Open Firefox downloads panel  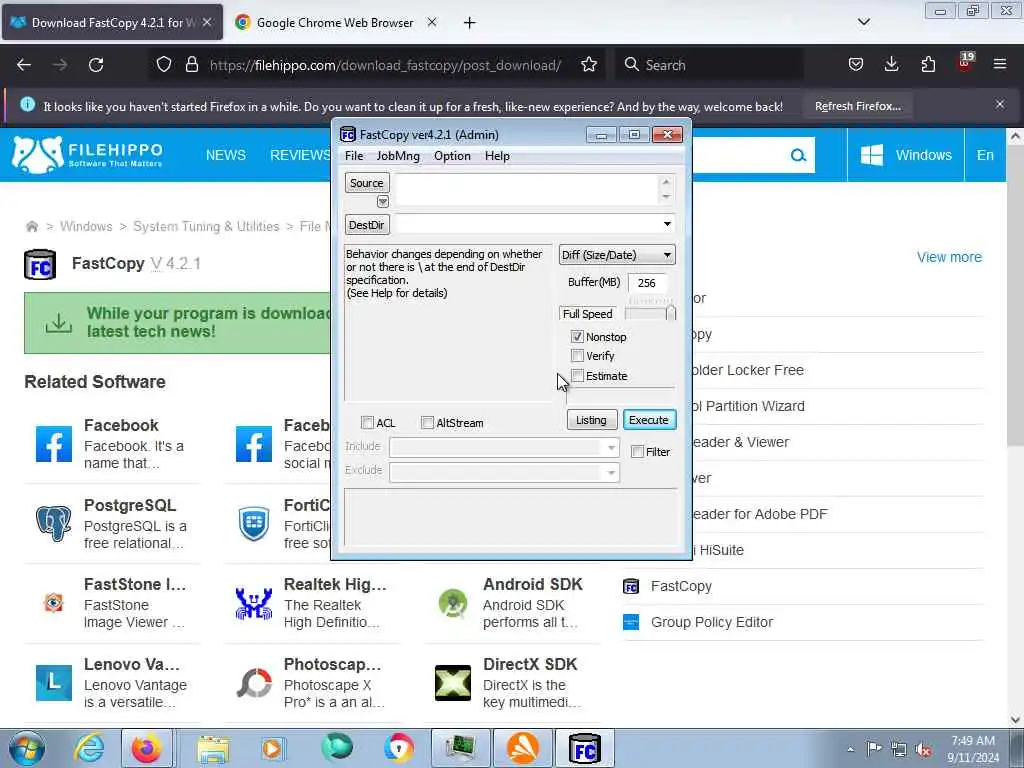click(x=891, y=64)
